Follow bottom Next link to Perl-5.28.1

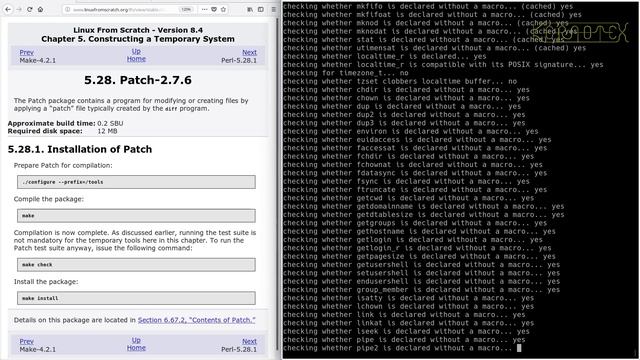(249, 341)
